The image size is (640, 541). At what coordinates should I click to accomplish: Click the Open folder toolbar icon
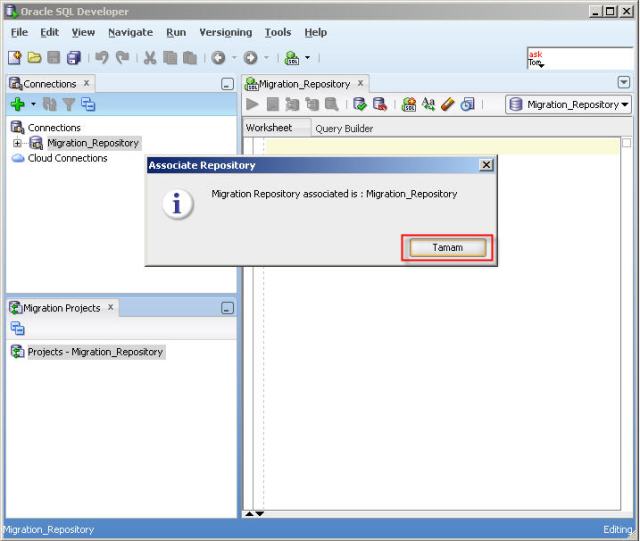tap(34, 58)
